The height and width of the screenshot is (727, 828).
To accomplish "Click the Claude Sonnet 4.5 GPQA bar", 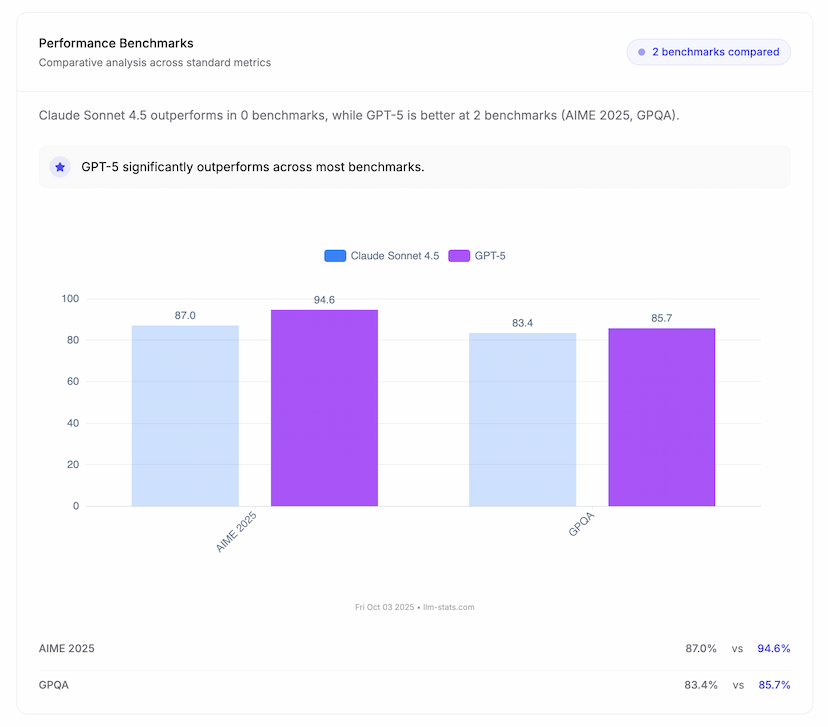I will pyautogui.click(x=522, y=419).
